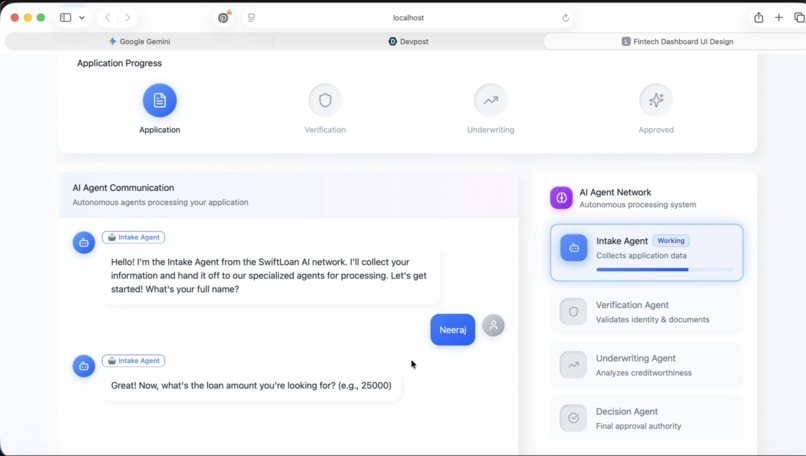Click the Approved sparkle step icon
This screenshot has height=456, width=806.
pos(656,100)
